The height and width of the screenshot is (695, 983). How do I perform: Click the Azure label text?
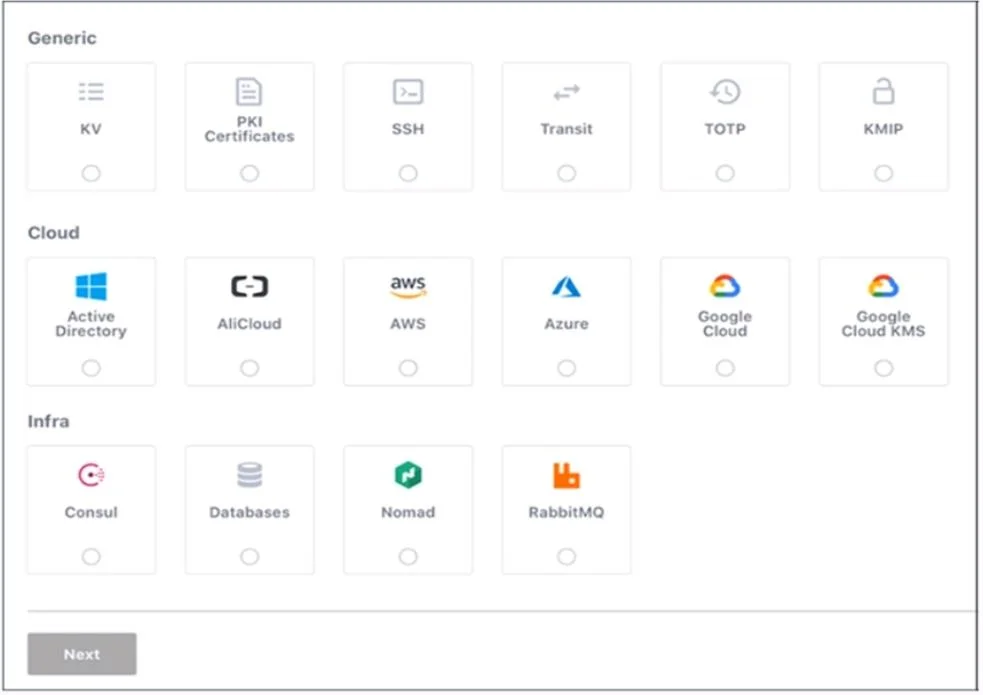[x=567, y=324]
